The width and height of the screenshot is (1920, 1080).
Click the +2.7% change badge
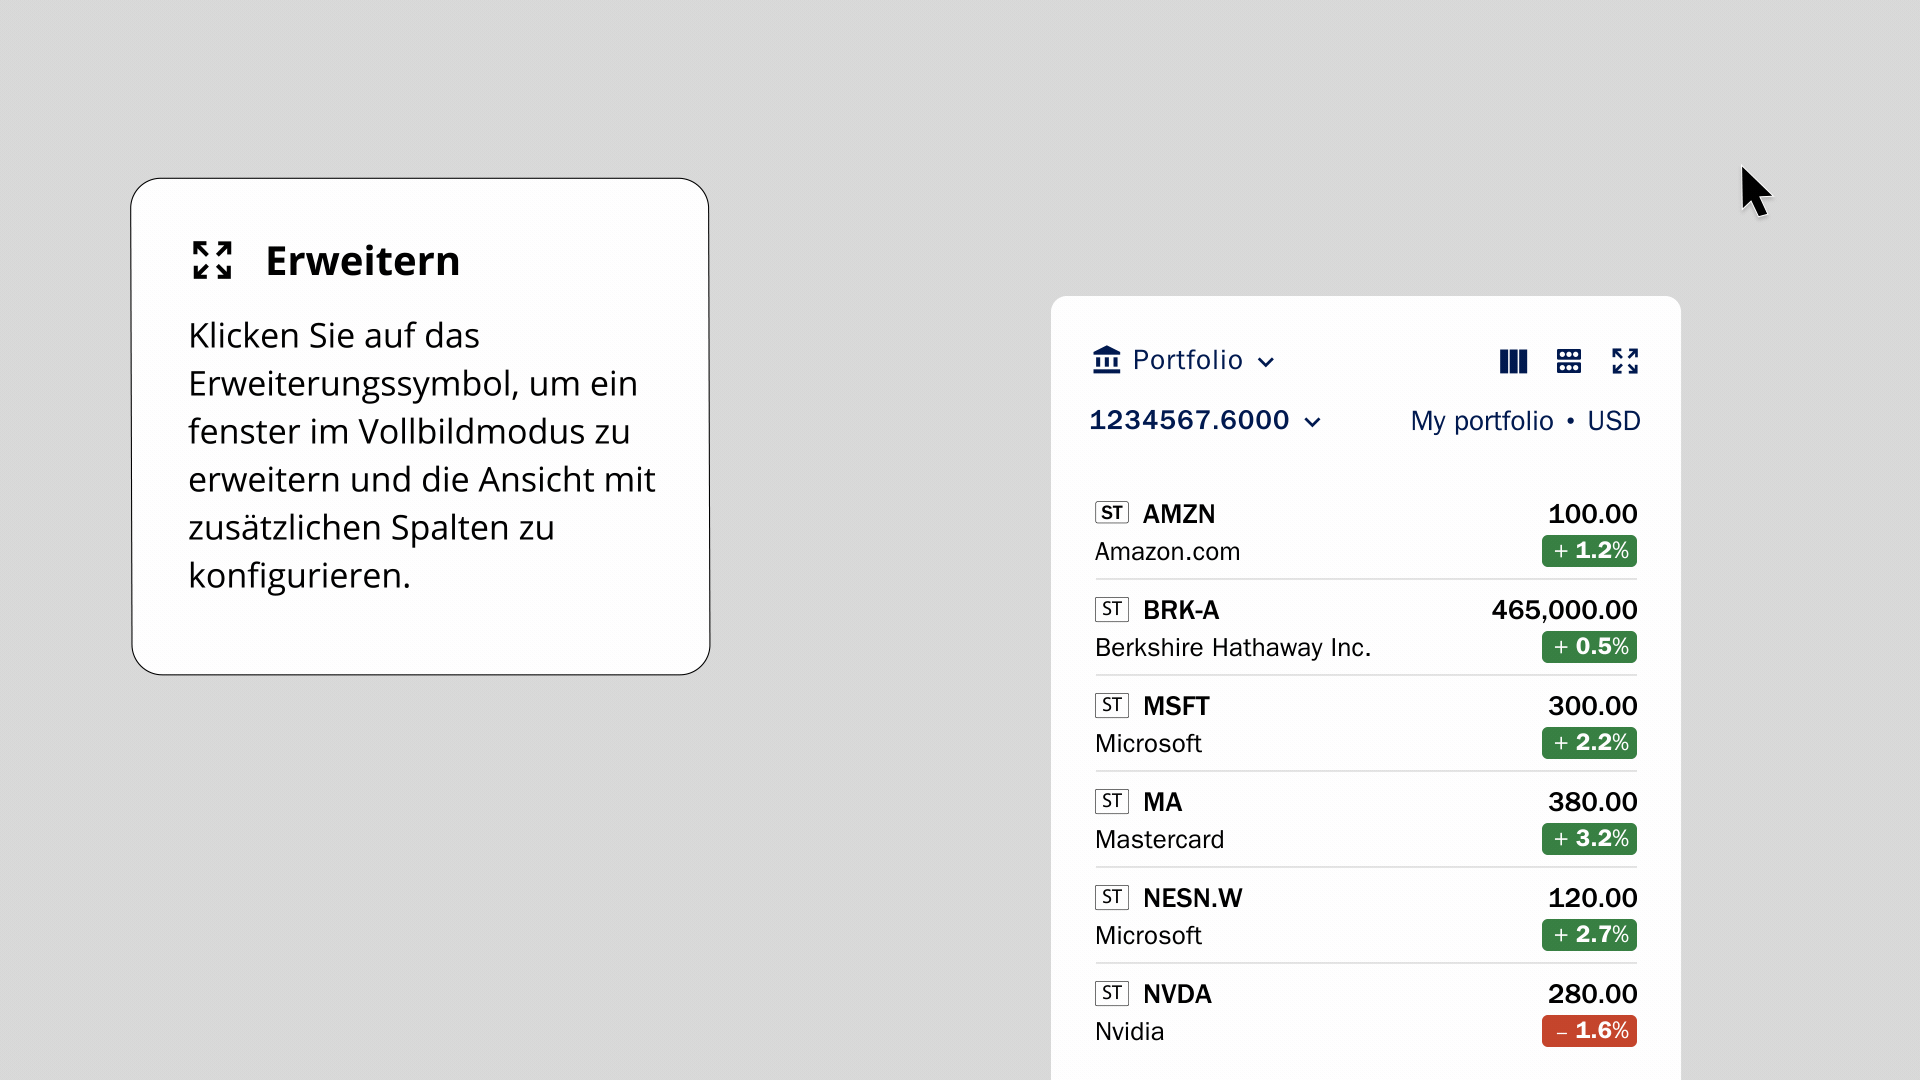[1589, 935]
